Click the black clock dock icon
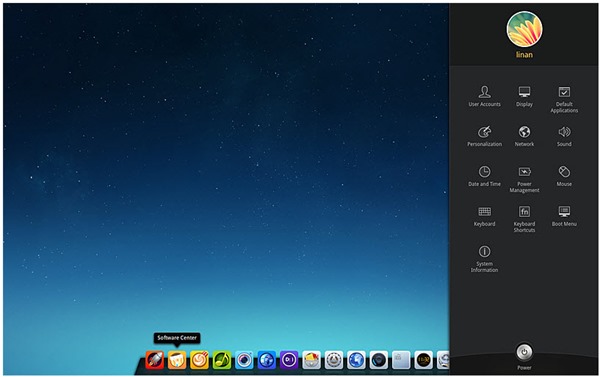The width and height of the screenshot is (600, 377). pyautogui.click(x=424, y=360)
